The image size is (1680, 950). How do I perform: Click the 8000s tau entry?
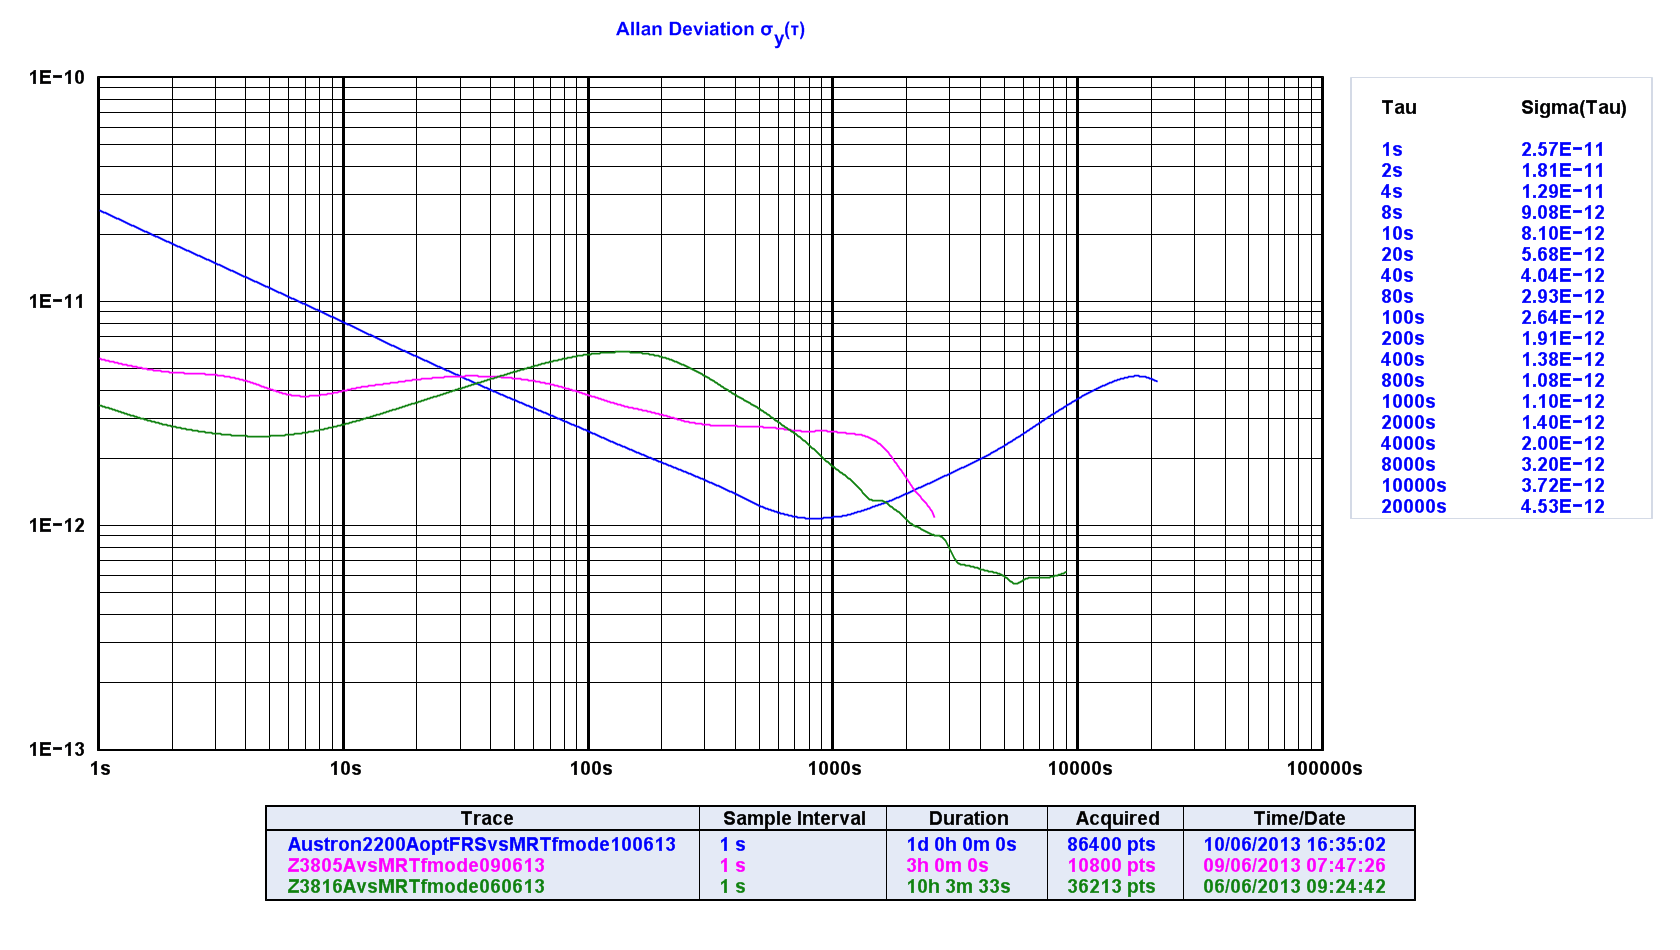pos(1408,464)
